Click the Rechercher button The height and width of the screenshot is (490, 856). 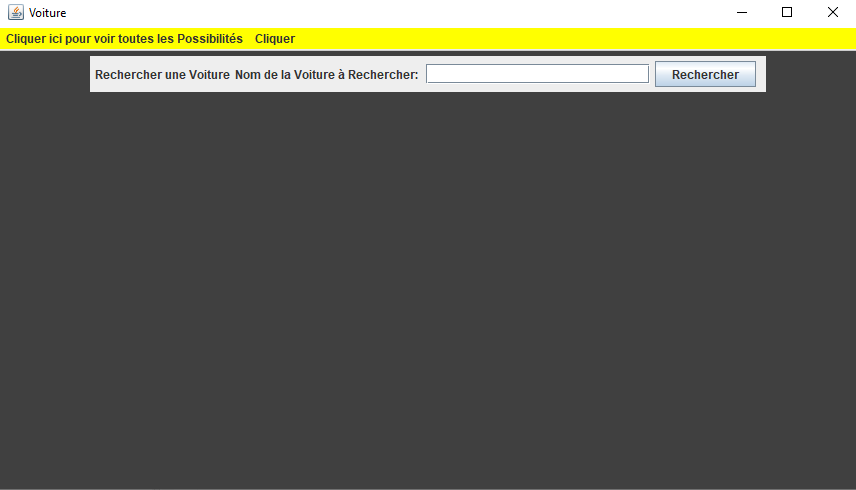point(705,74)
